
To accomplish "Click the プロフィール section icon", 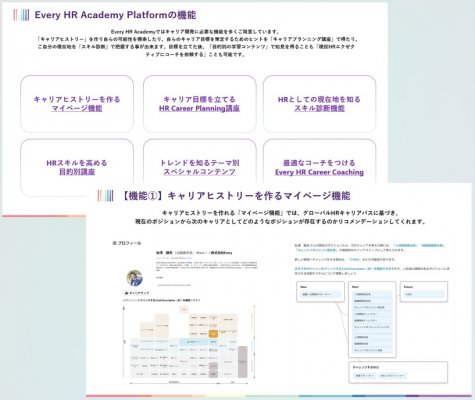I will tap(114, 243).
